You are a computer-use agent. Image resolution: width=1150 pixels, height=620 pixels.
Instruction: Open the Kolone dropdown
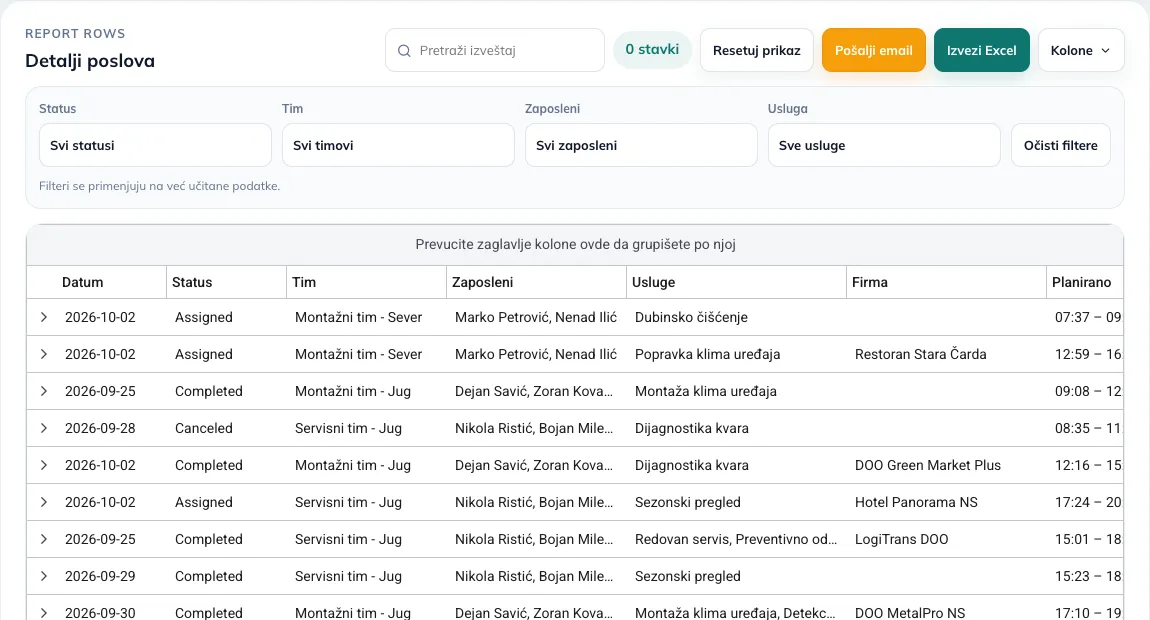tap(1081, 51)
